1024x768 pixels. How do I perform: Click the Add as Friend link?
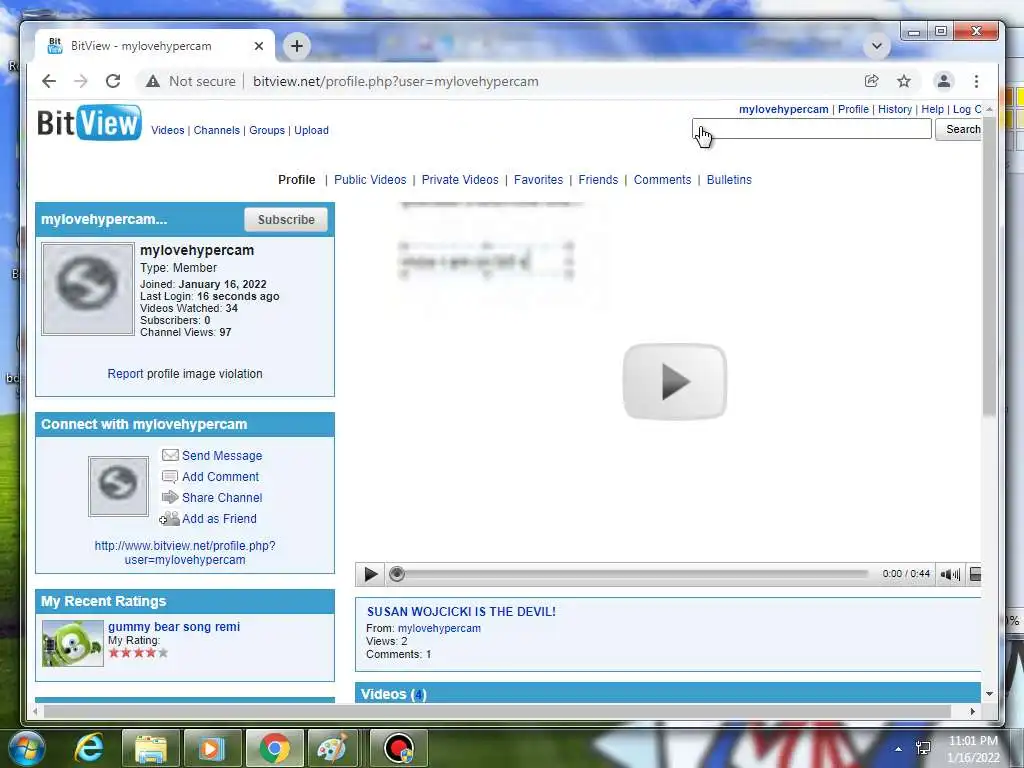tap(219, 519)
